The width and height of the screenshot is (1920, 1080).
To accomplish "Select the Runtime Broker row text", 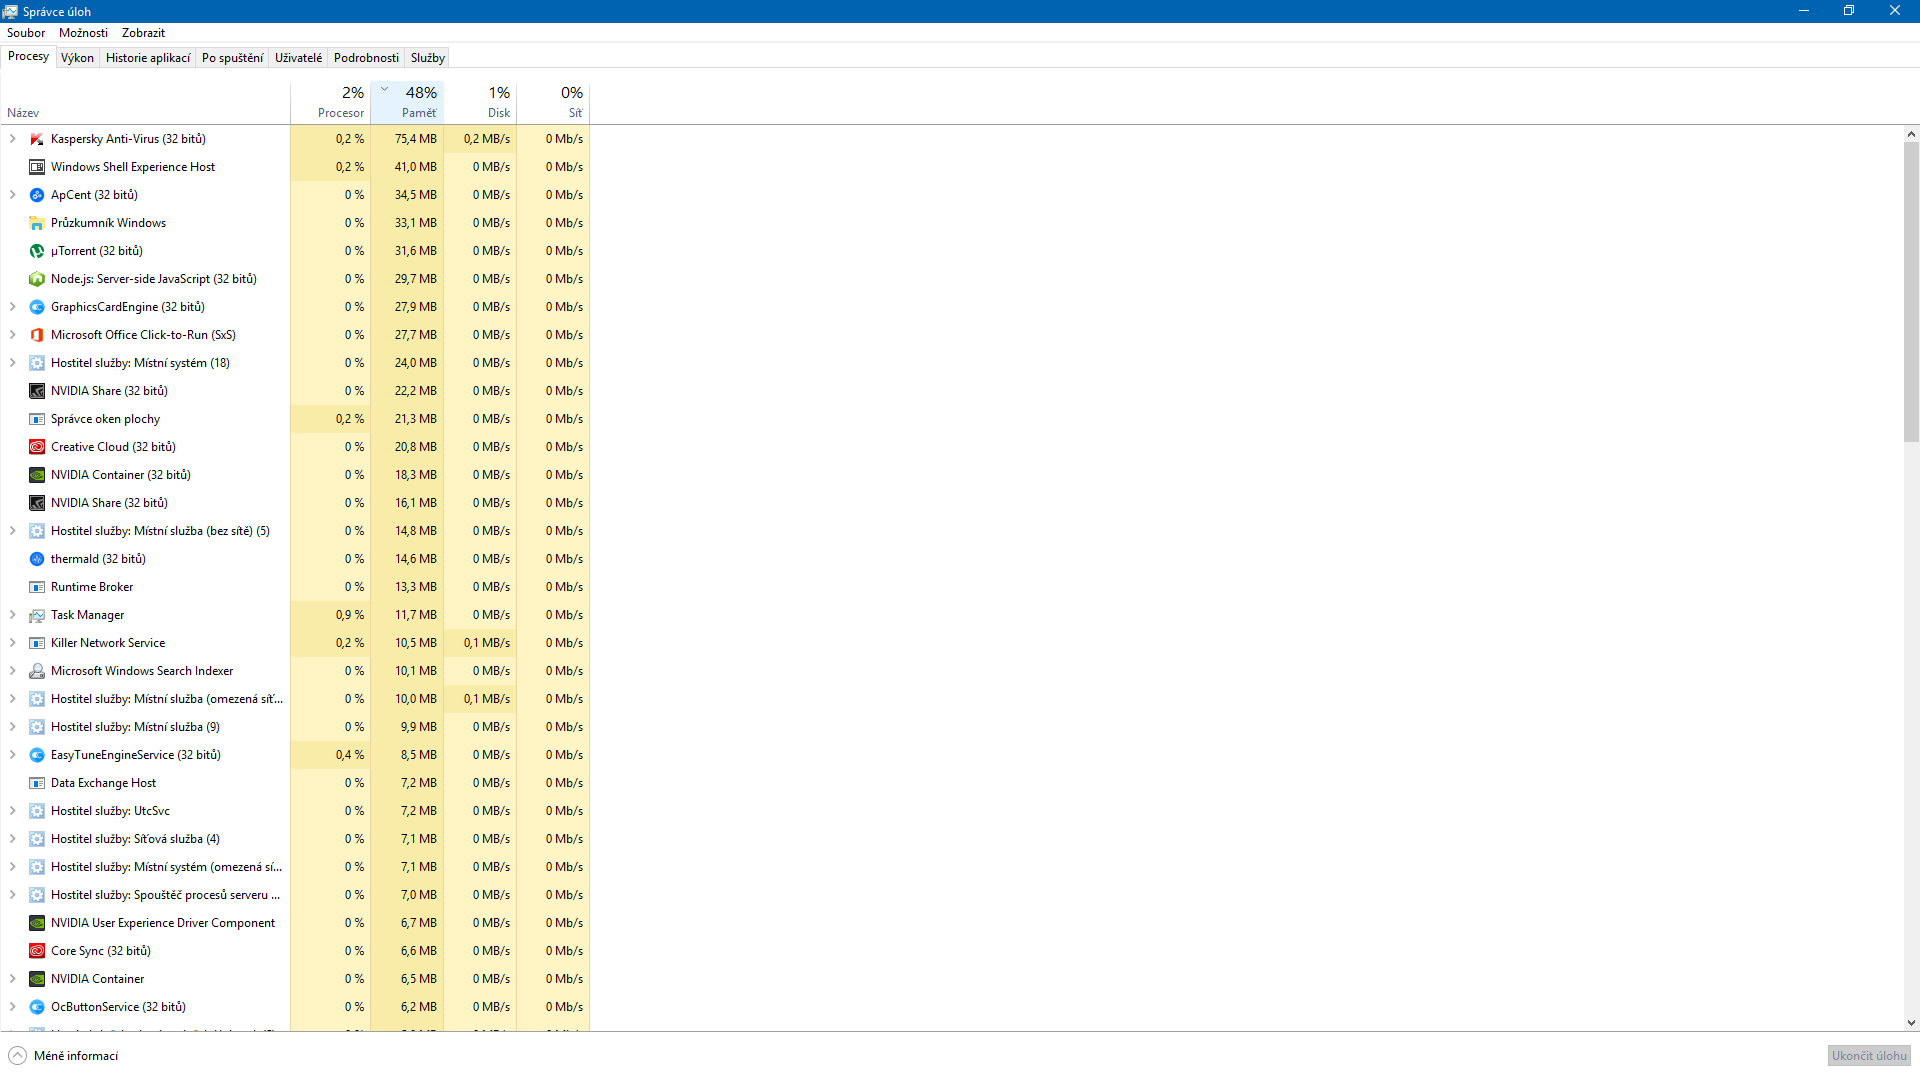I will [x=92, y=587].
